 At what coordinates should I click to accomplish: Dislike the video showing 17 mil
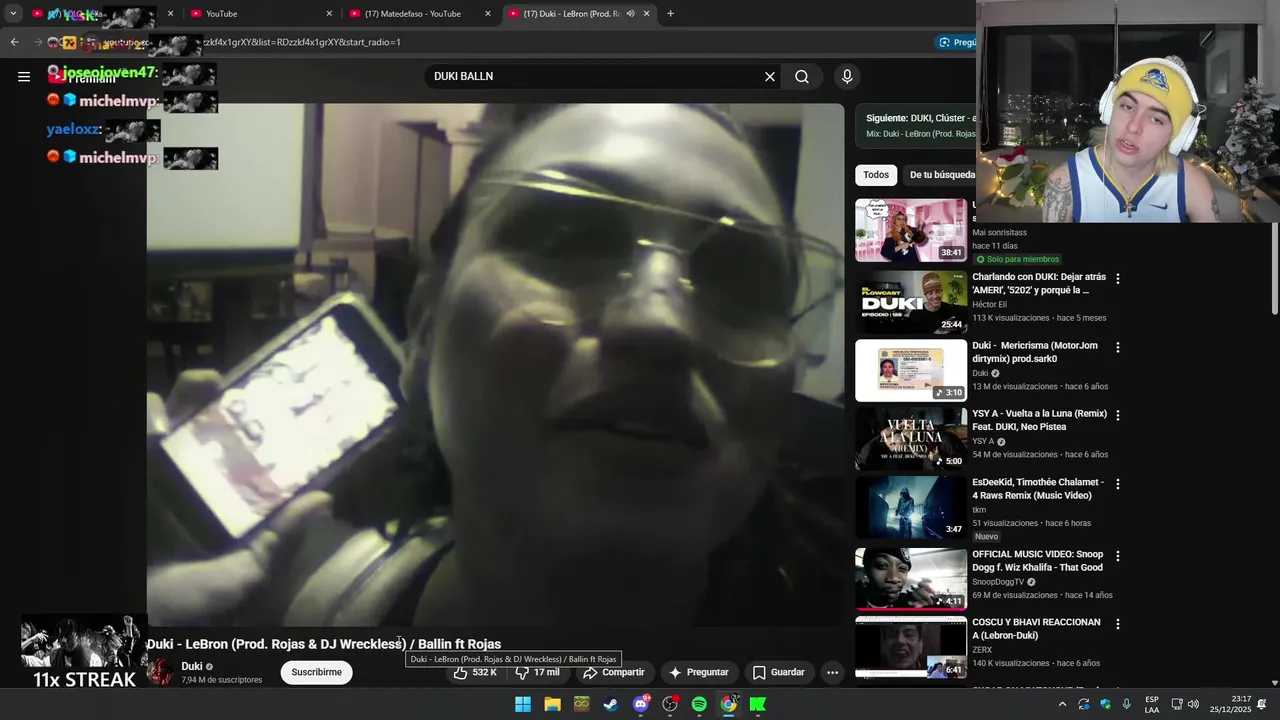click(x=536, y=672)
